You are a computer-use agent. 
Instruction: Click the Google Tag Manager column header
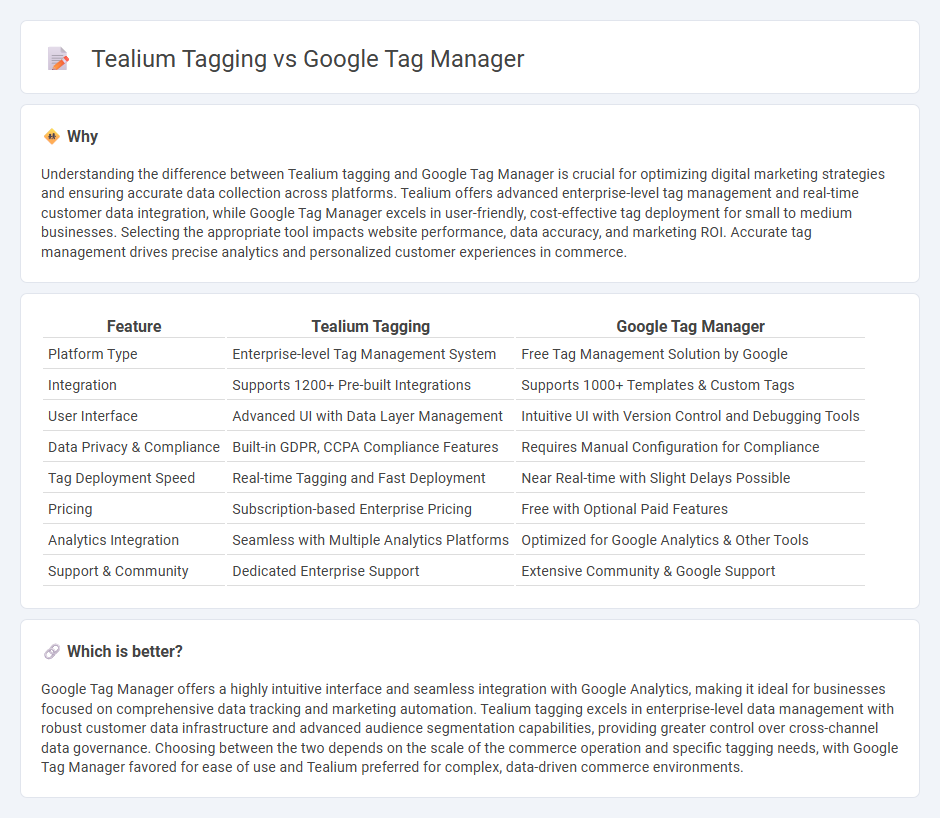tap(691, 326)
